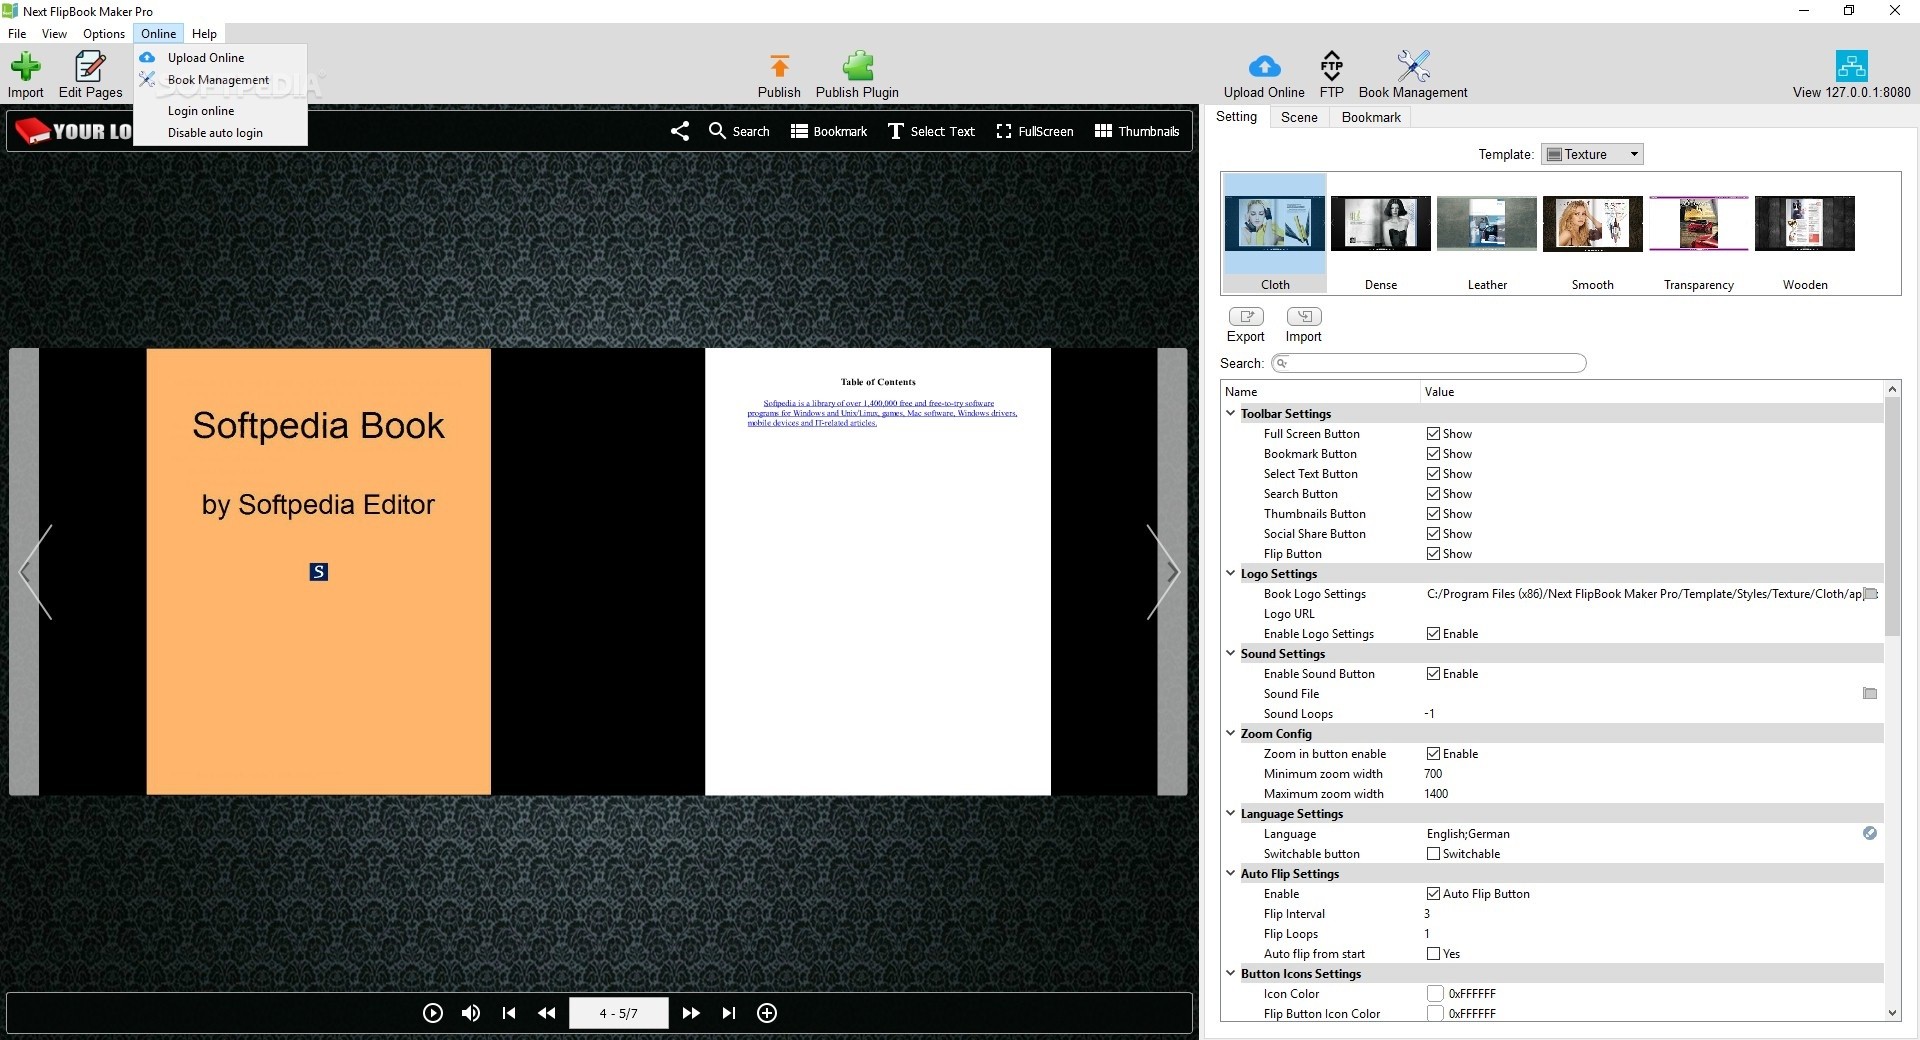1920x1040 pixels.
Task: Toggle Social Share Button Show checkbox
Action: 1433,534
